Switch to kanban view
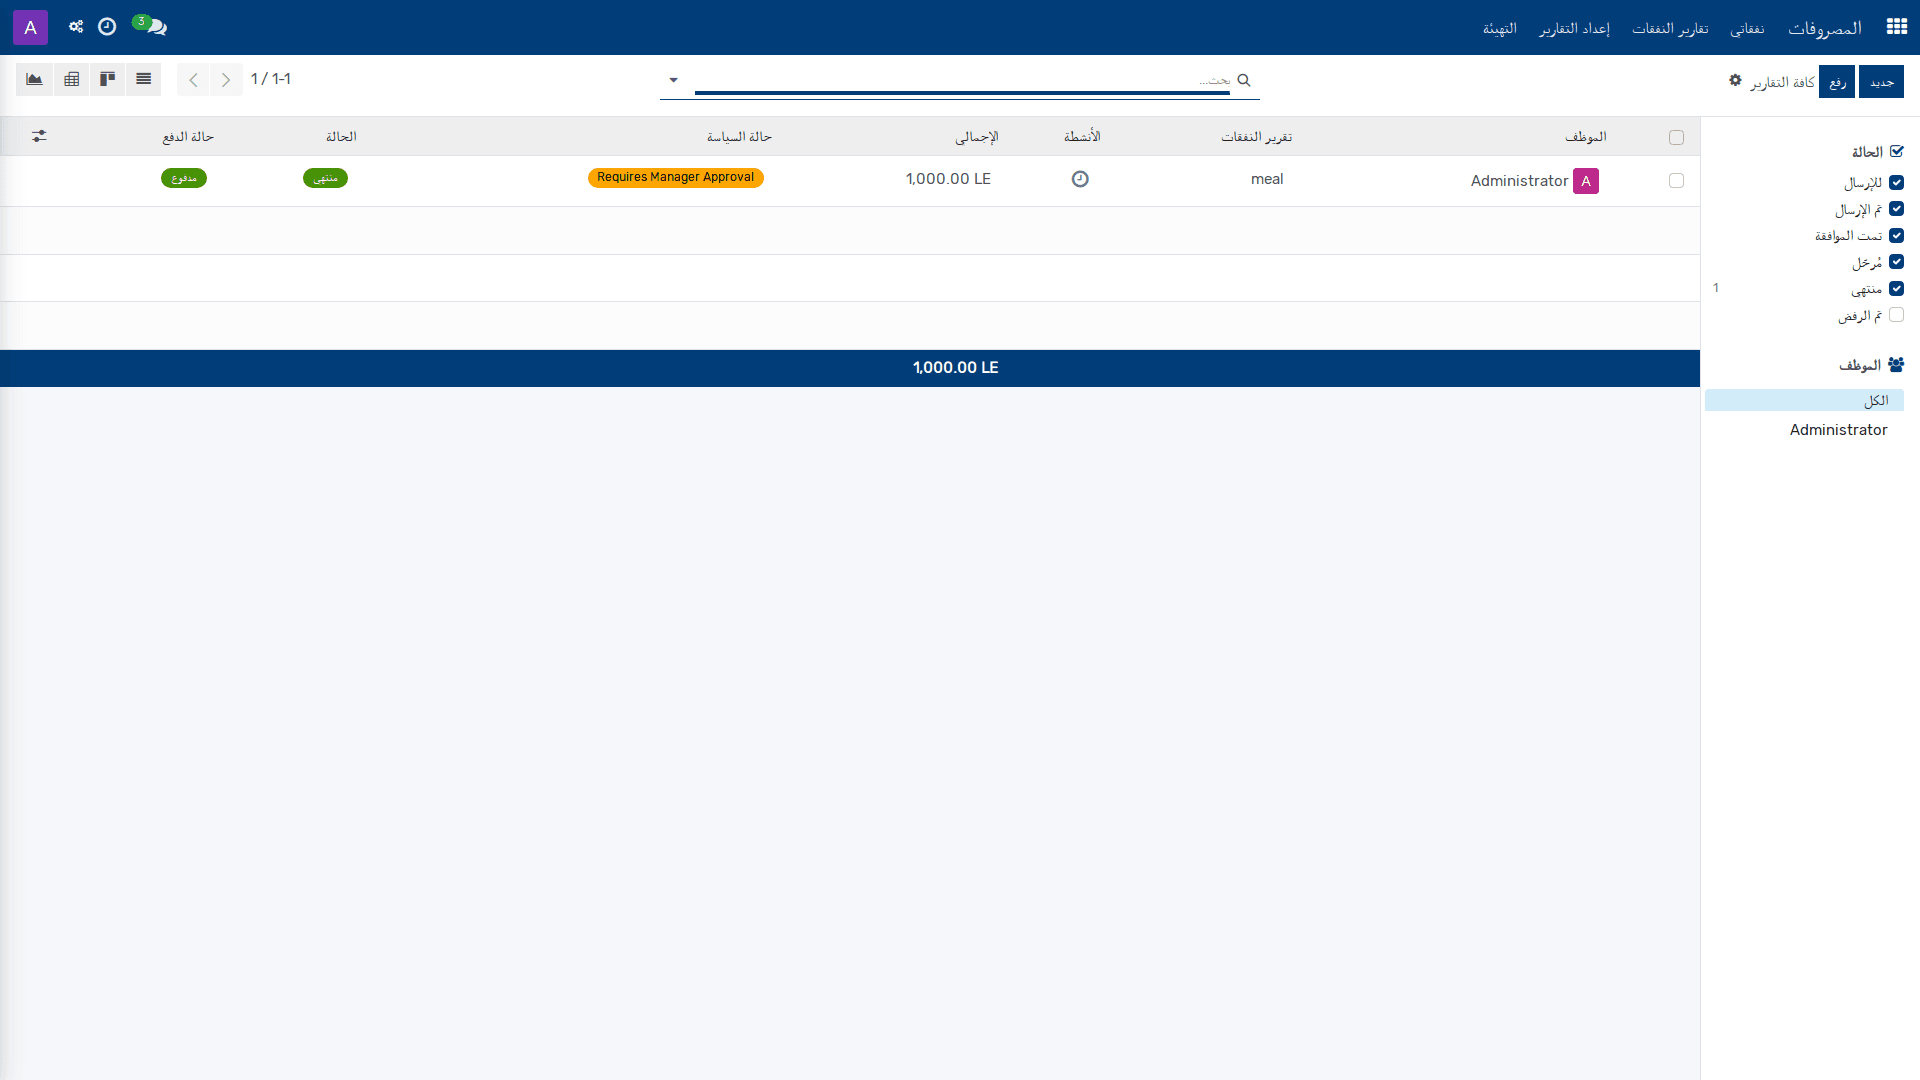Viewport: 1920px width, 1080px height. pyautogui.click(x=107, y=79)
